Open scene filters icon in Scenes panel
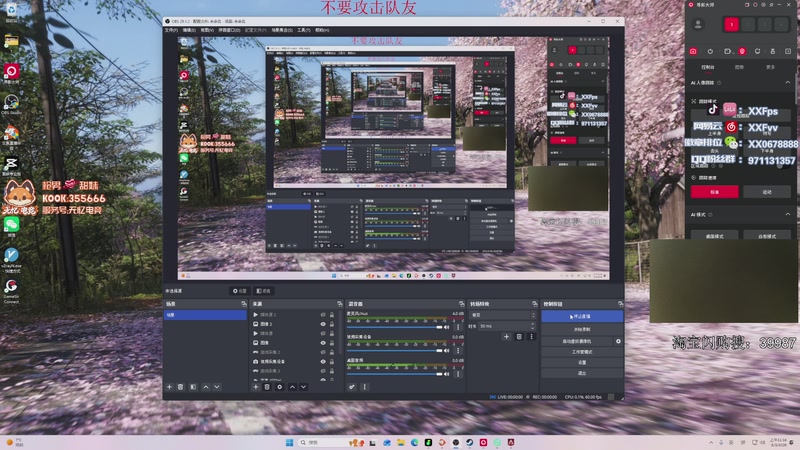This screenshot has height=450, width=800. [193, 387]
